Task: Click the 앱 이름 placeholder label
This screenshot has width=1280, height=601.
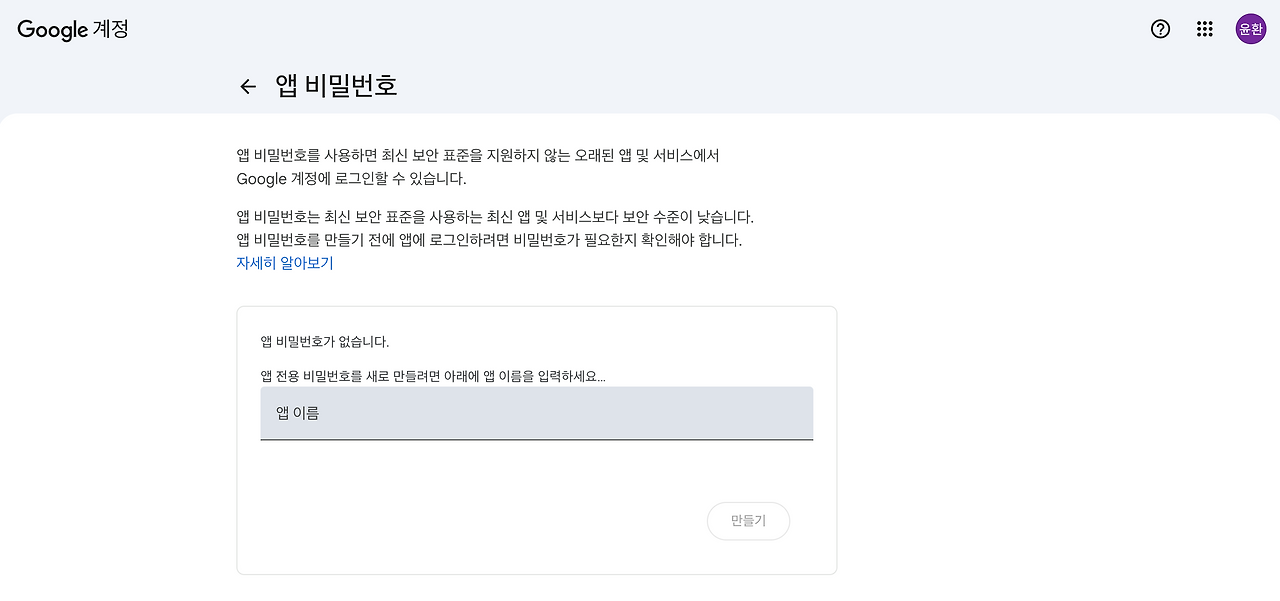Action: (298, 412)
